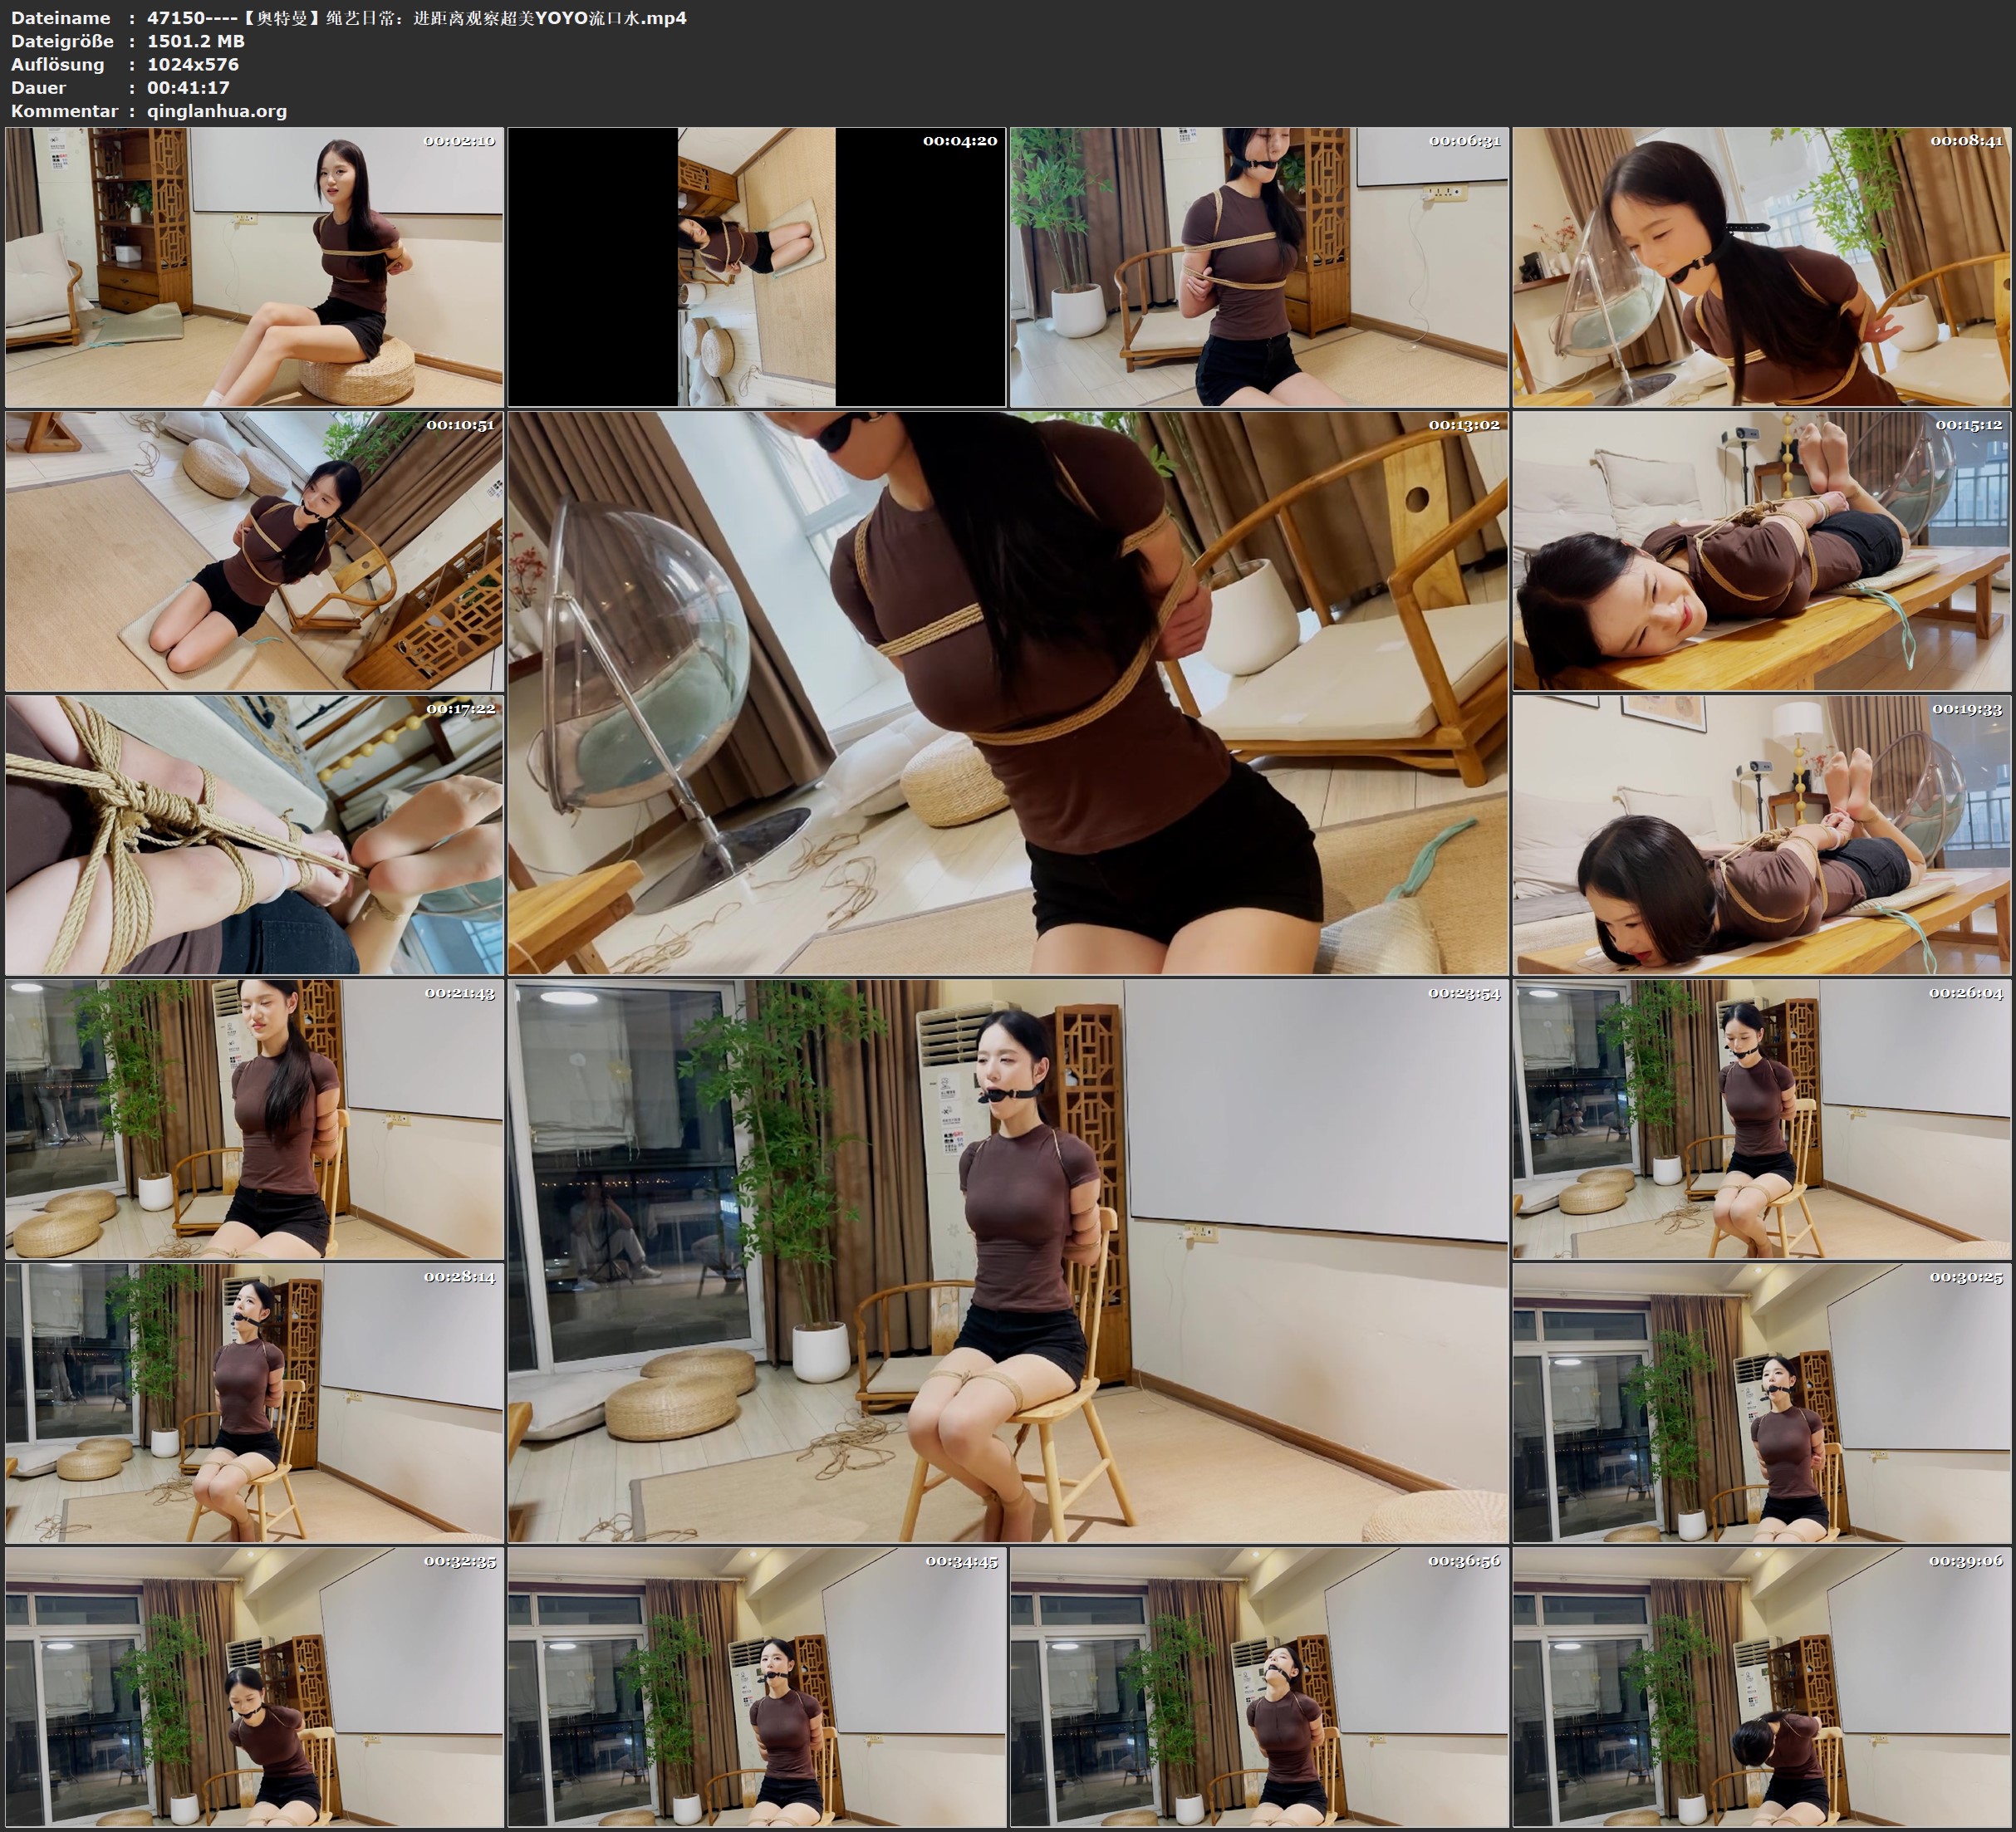Screen dimensions: 2016x1832
Task: Select the frame marked 00:36:56
Action: pos(1258,1687)
